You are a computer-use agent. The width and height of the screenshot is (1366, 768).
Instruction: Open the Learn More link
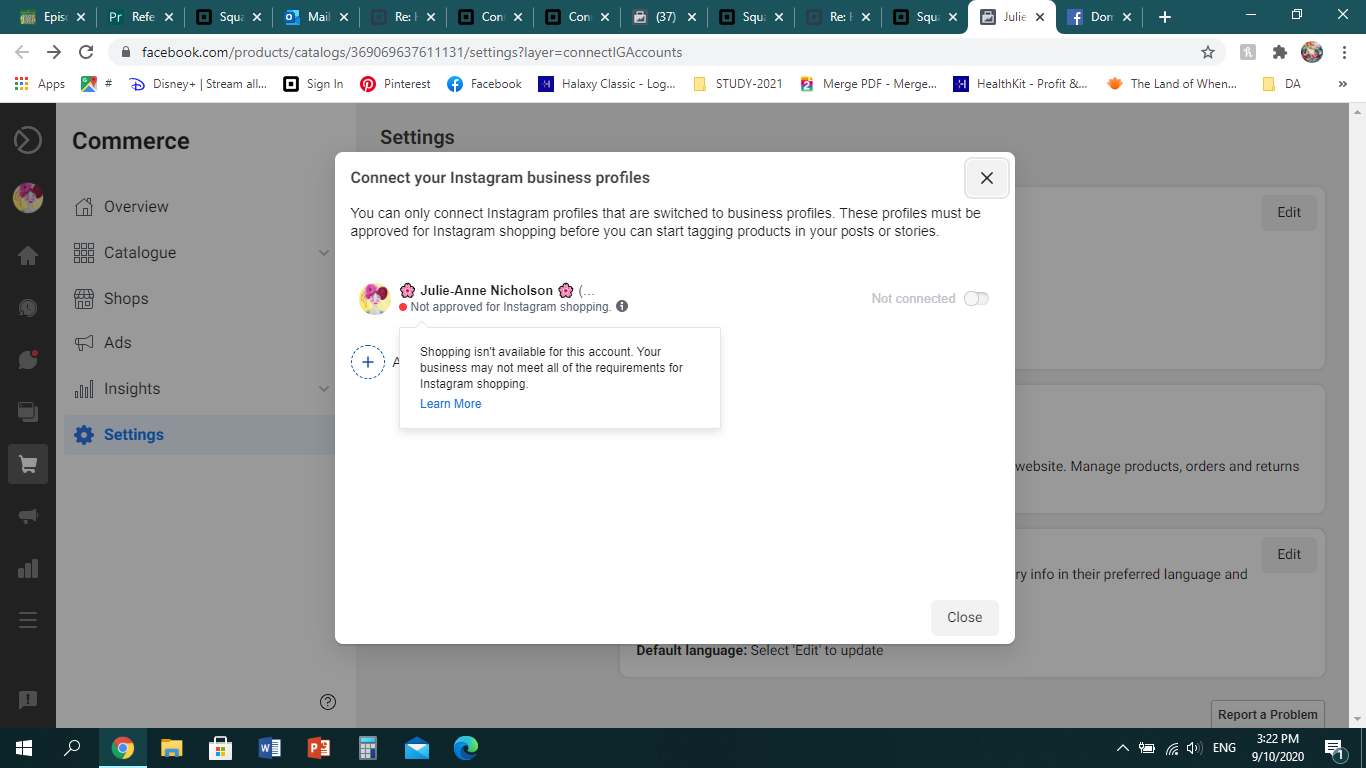(450, 404)
